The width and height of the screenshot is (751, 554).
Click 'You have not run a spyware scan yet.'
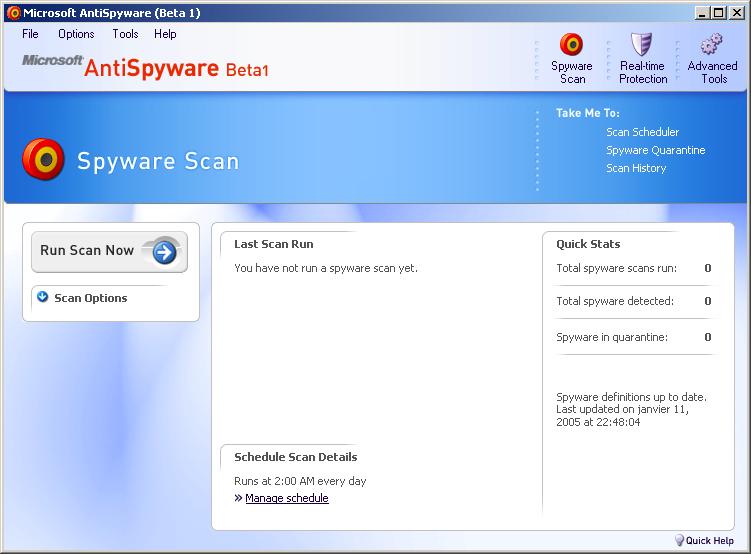coord(326,268)
